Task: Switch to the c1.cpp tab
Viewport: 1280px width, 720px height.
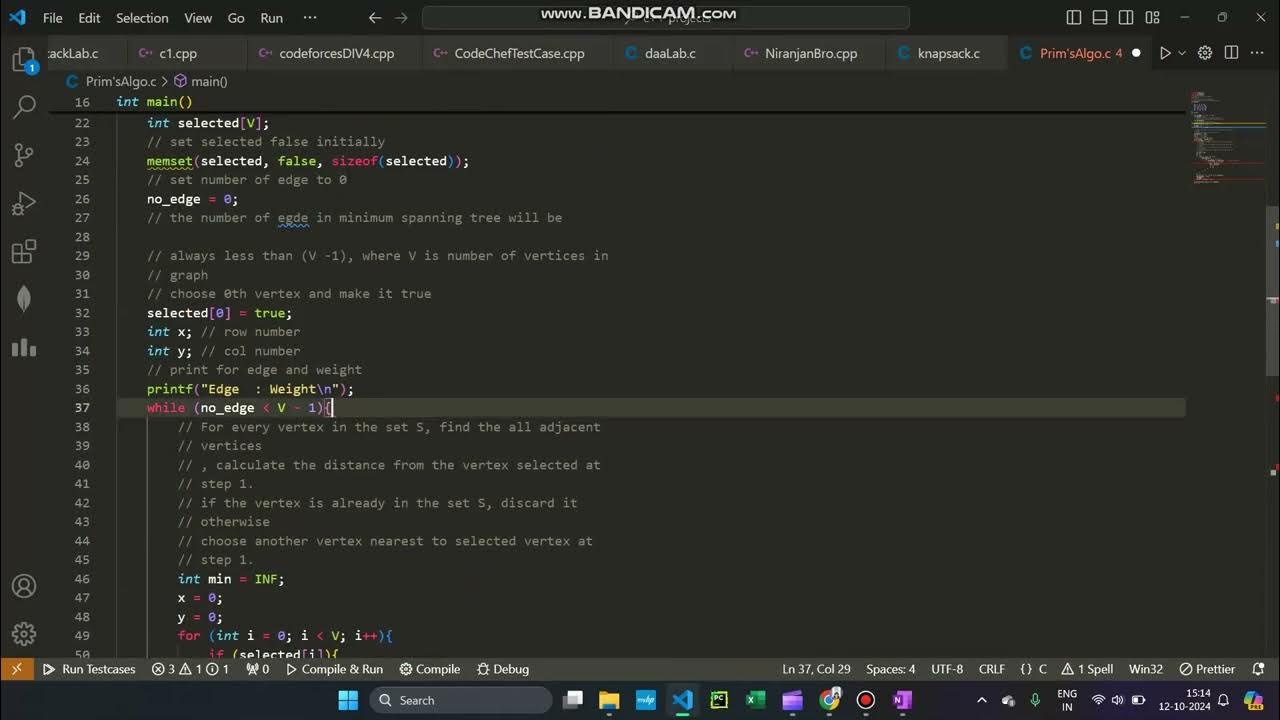Action: tap(178, 53)
